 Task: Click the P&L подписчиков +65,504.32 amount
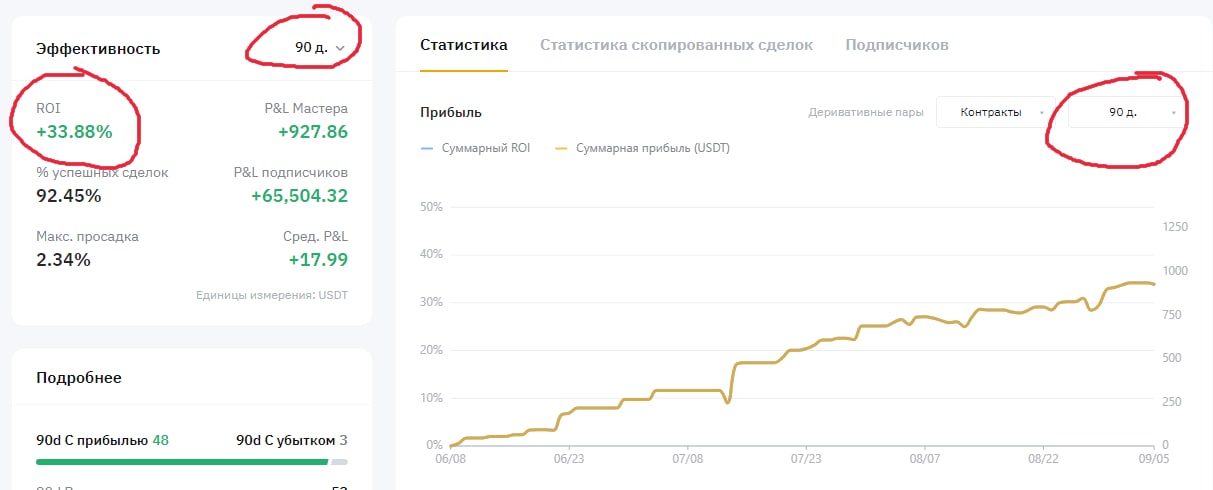click(x=299, y=196)
